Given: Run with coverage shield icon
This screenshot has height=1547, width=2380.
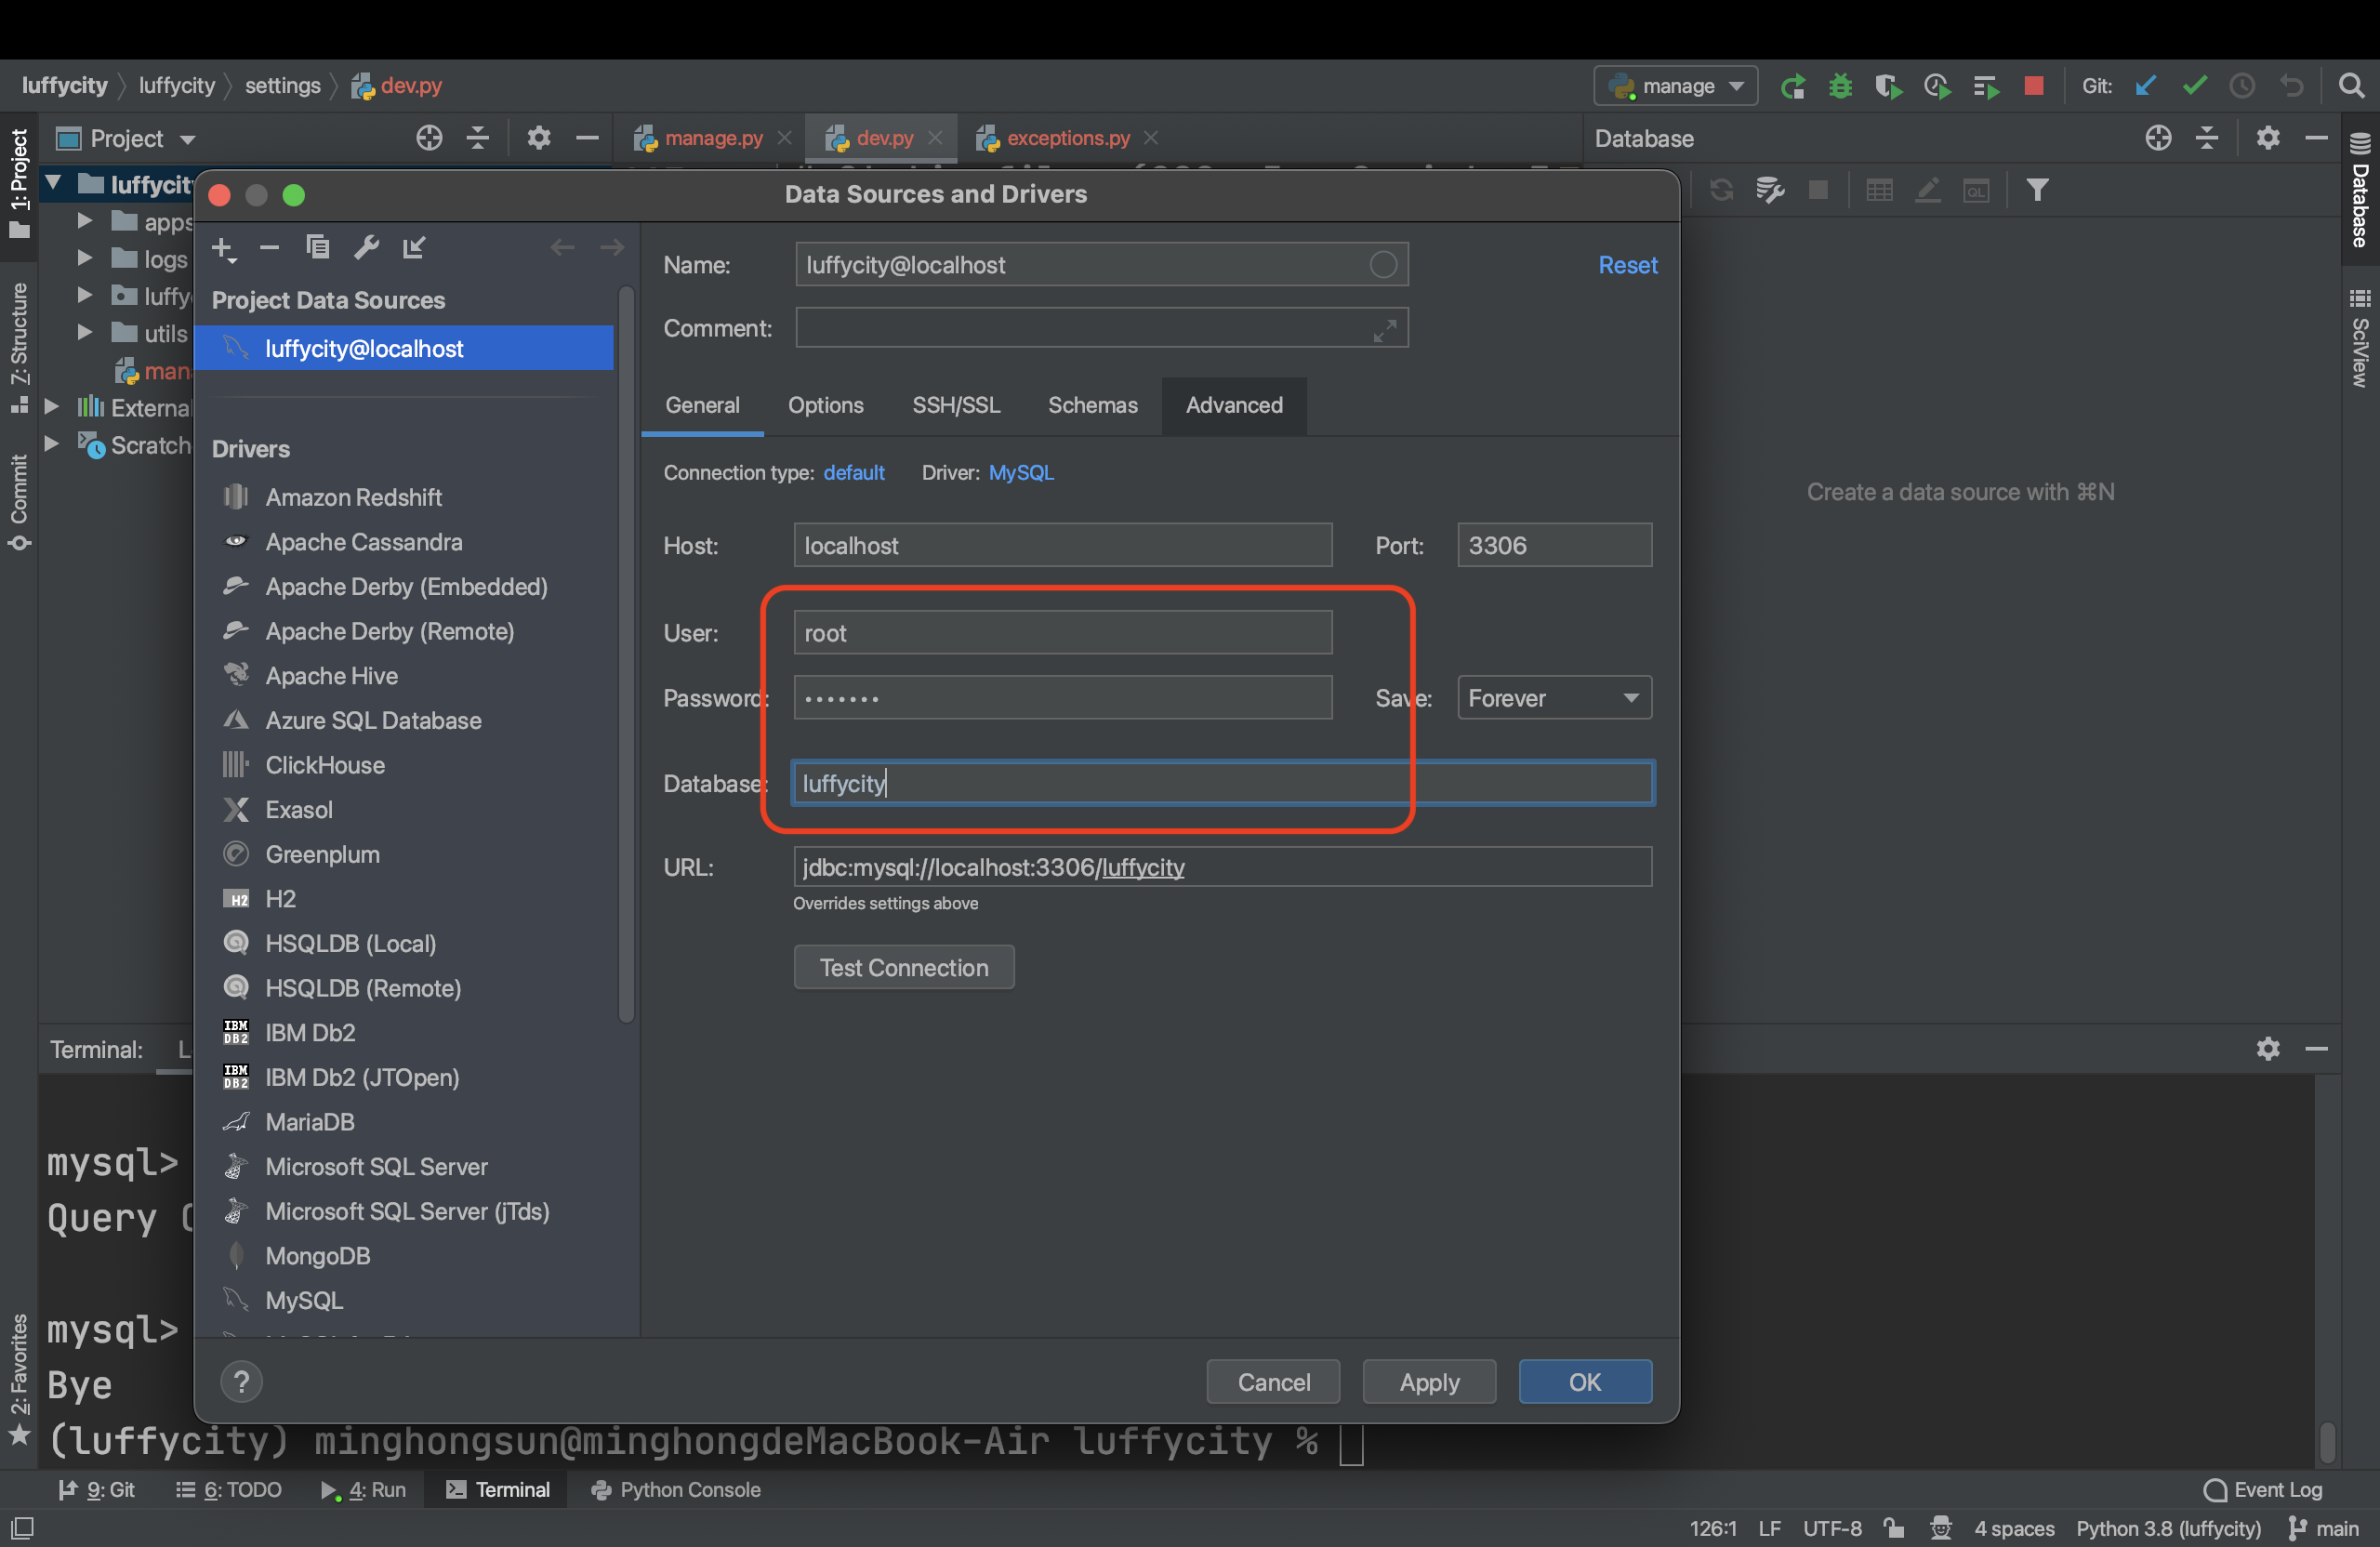Looking at the screenshot, I should click(1888, 86).
